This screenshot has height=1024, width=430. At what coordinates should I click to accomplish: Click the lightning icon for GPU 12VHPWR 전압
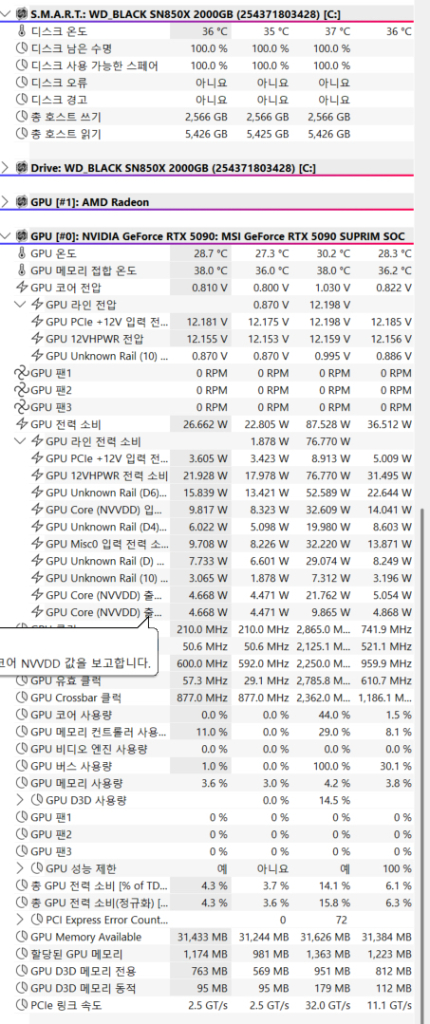click(x=36, y=338)
